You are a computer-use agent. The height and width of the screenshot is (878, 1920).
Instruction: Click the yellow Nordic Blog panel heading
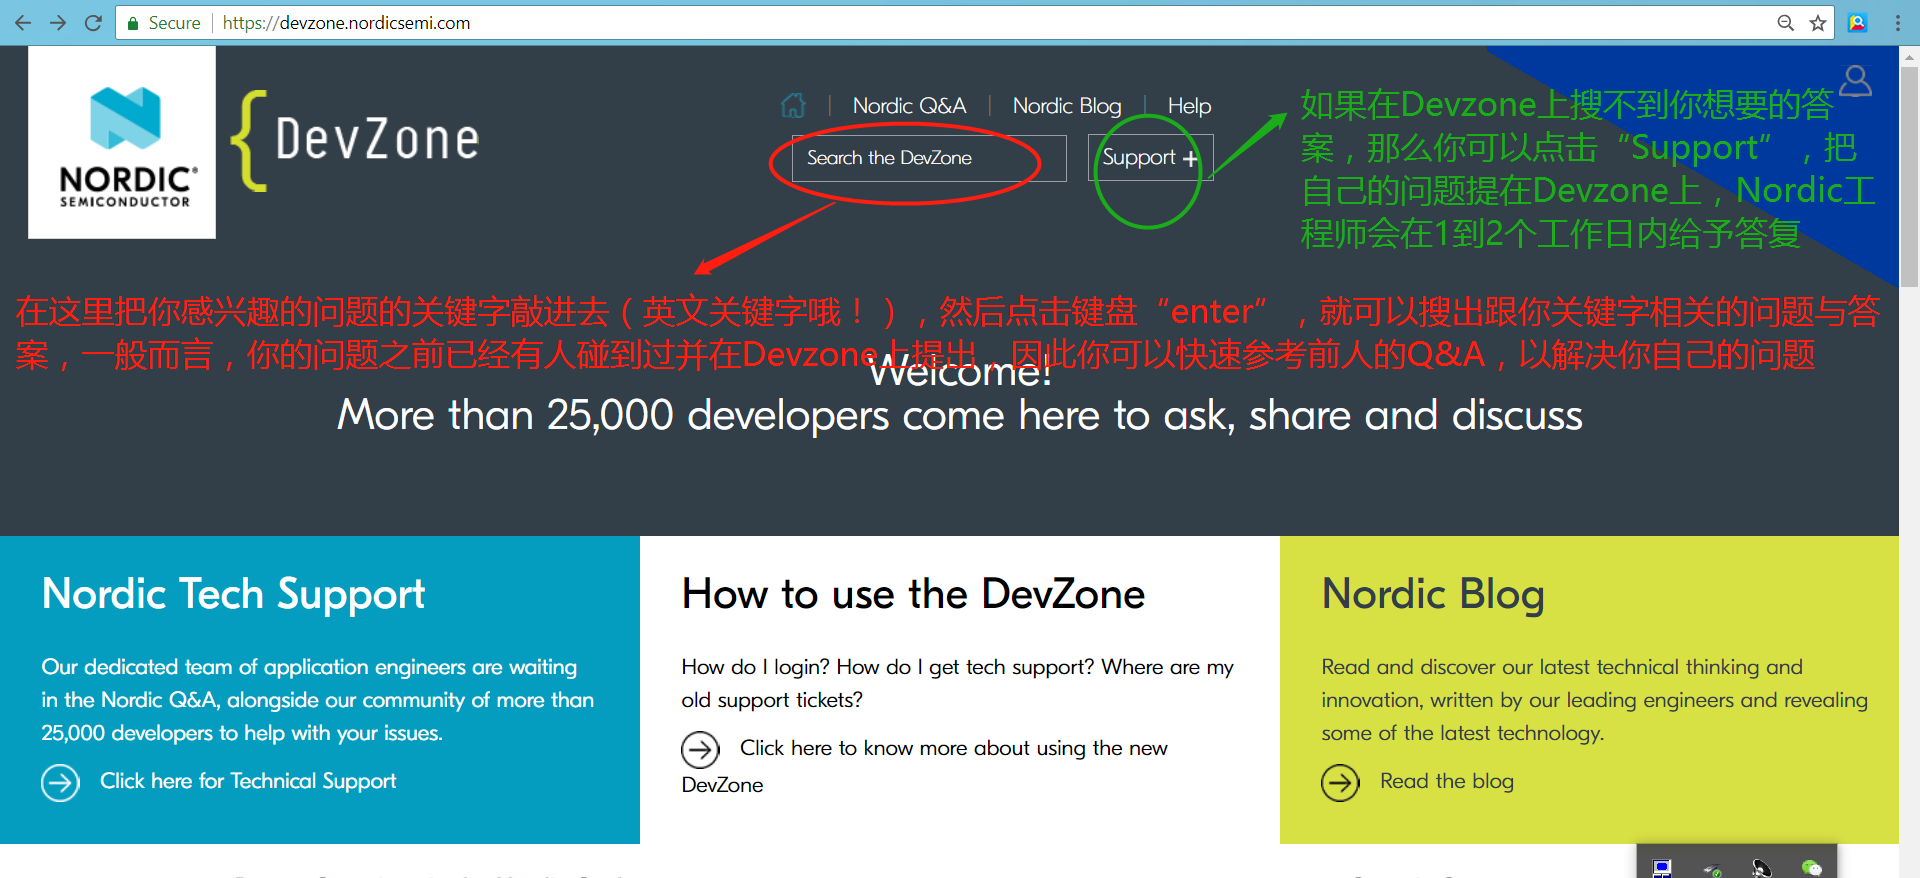[1433, 594]
